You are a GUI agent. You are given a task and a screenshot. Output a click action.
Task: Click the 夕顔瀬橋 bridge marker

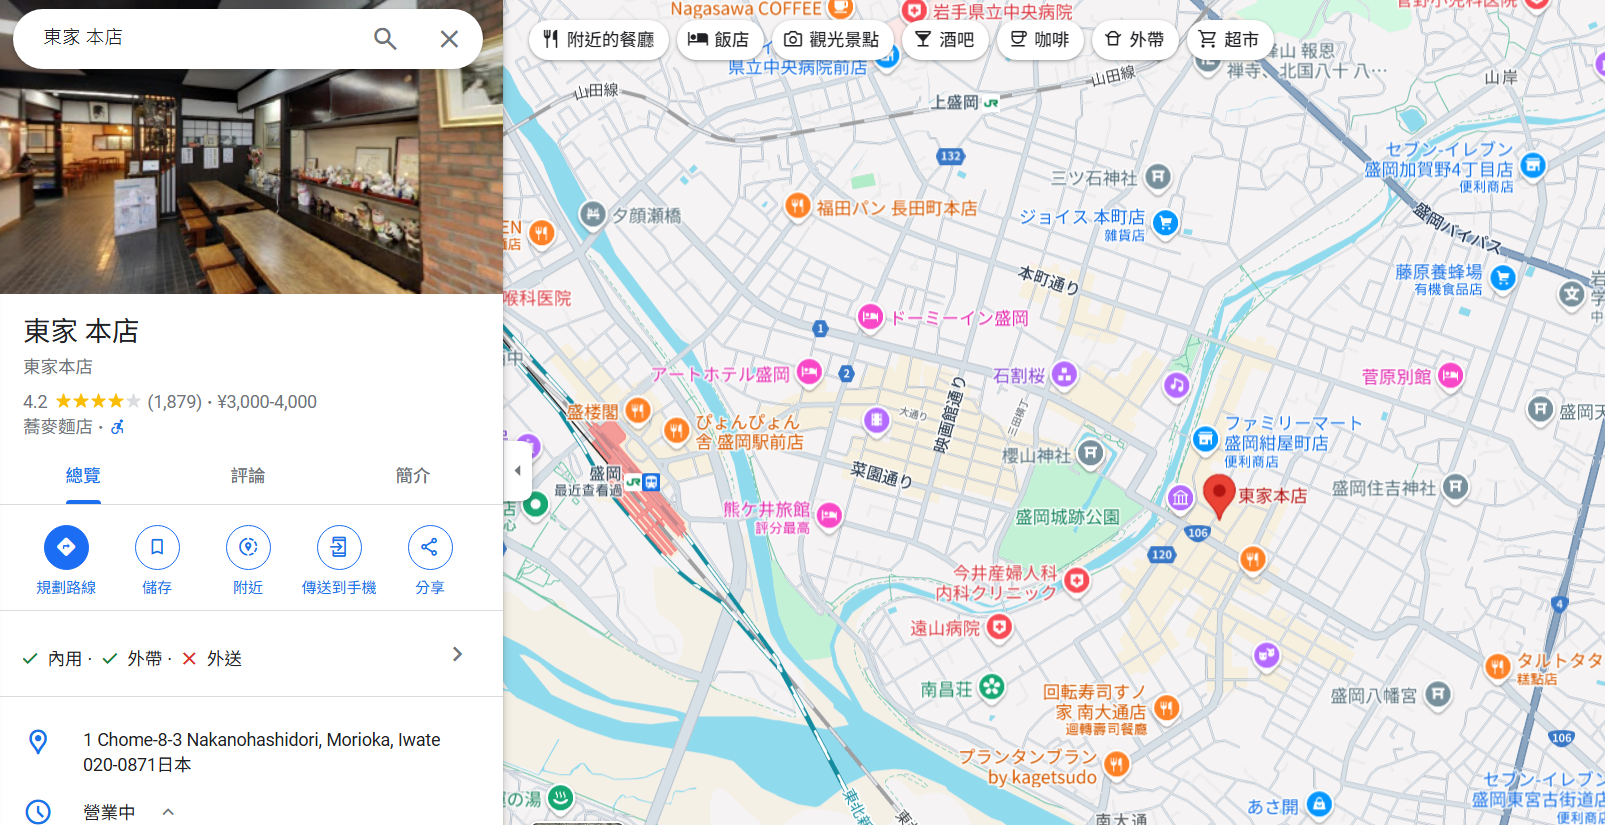(x=593, y=214)
